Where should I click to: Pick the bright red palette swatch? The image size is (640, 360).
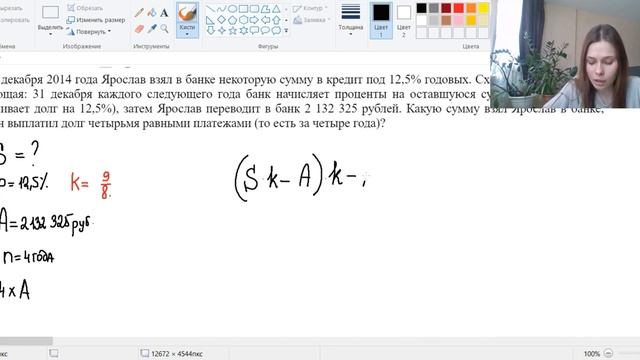pos(458,8)
